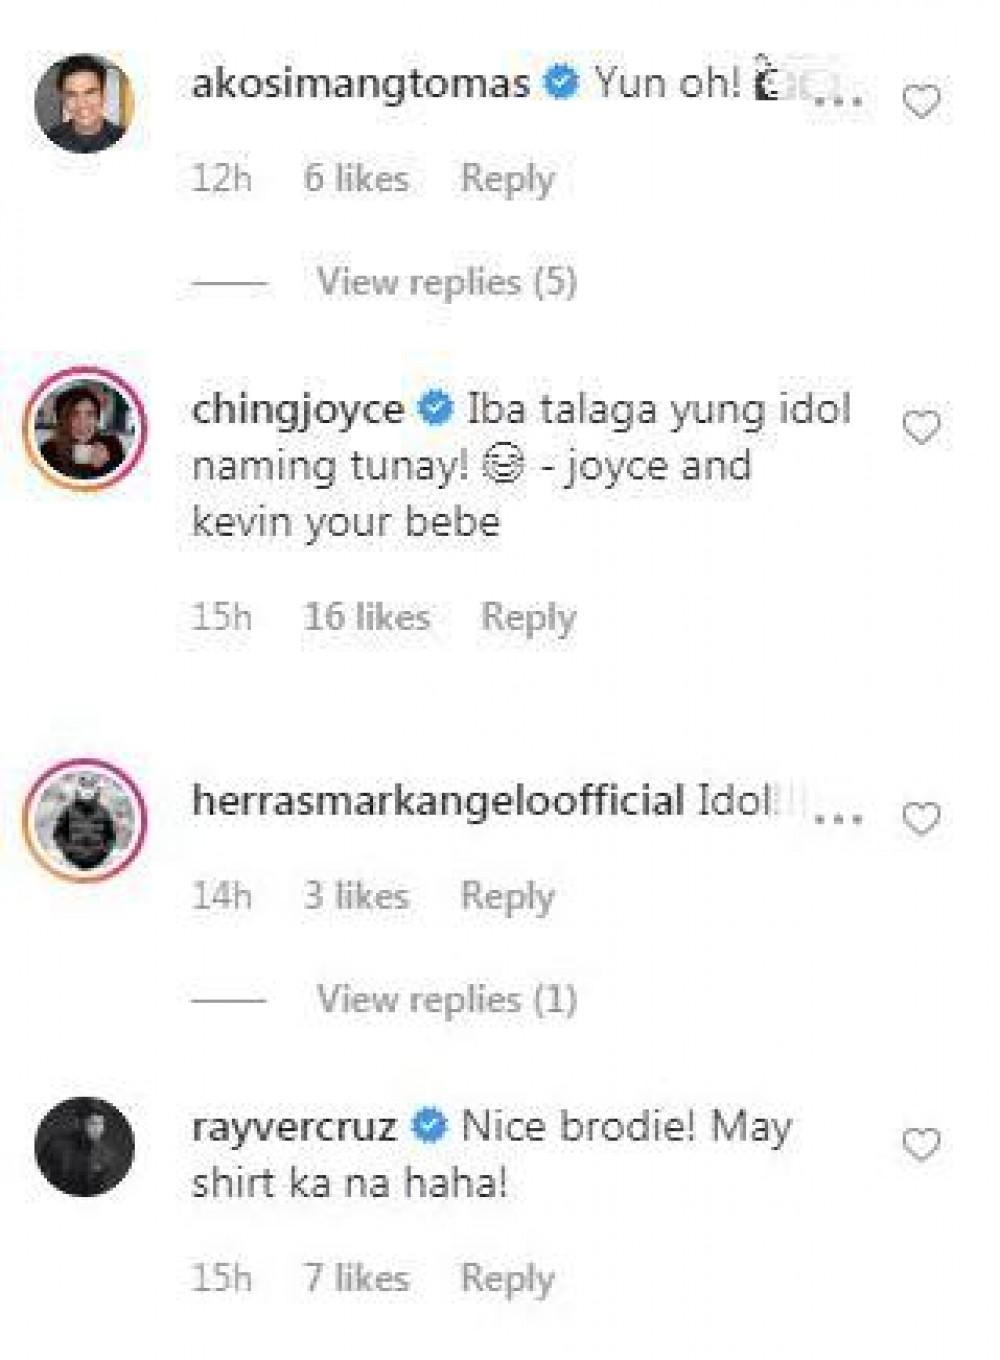Open akosimangtomas's profile picture
The image size is (1000, 1360).
click(x=84, y=103)
